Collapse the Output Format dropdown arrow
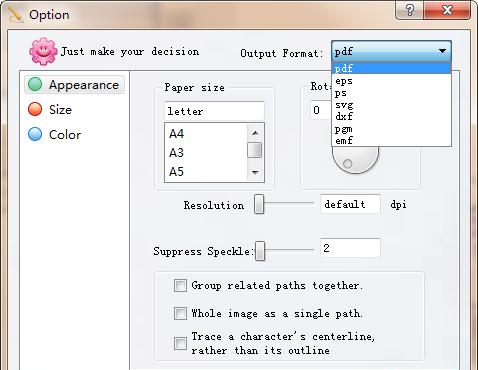478x370 pixels. coord(442,51)
